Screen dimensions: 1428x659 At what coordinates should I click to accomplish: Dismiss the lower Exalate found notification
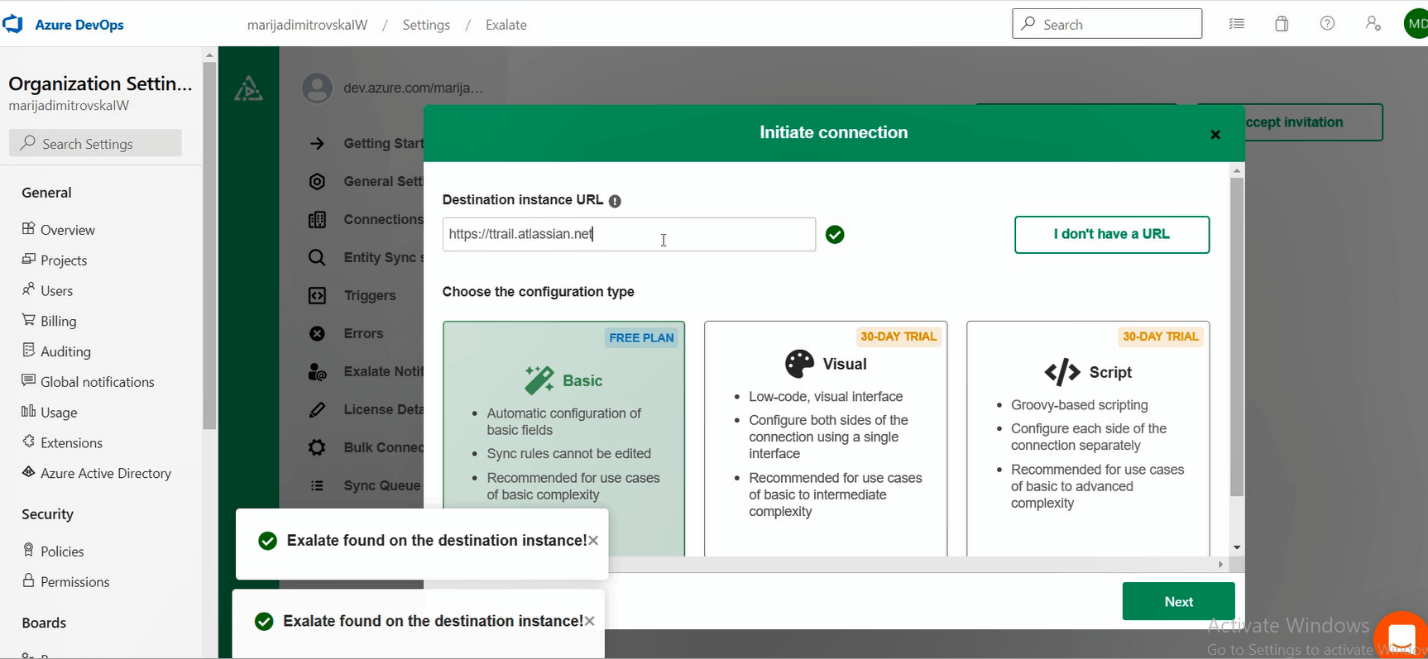589,621
